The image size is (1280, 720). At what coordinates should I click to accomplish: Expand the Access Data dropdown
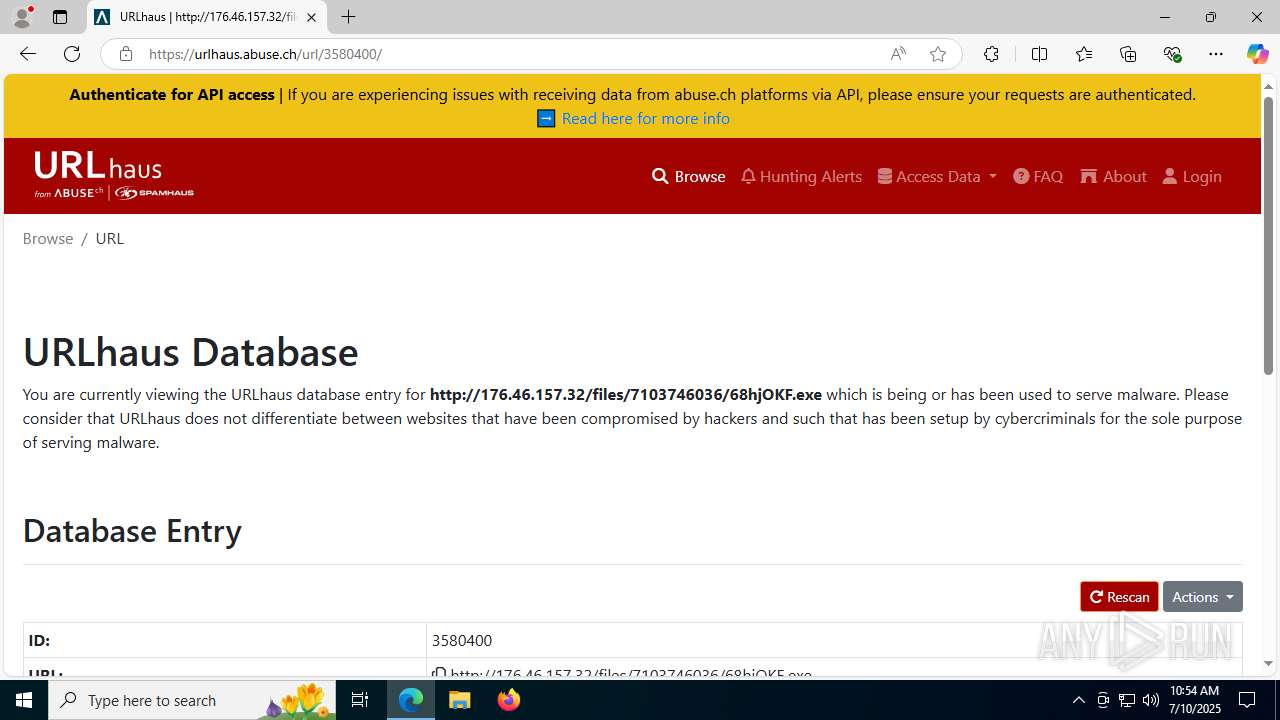coord(937,176)
